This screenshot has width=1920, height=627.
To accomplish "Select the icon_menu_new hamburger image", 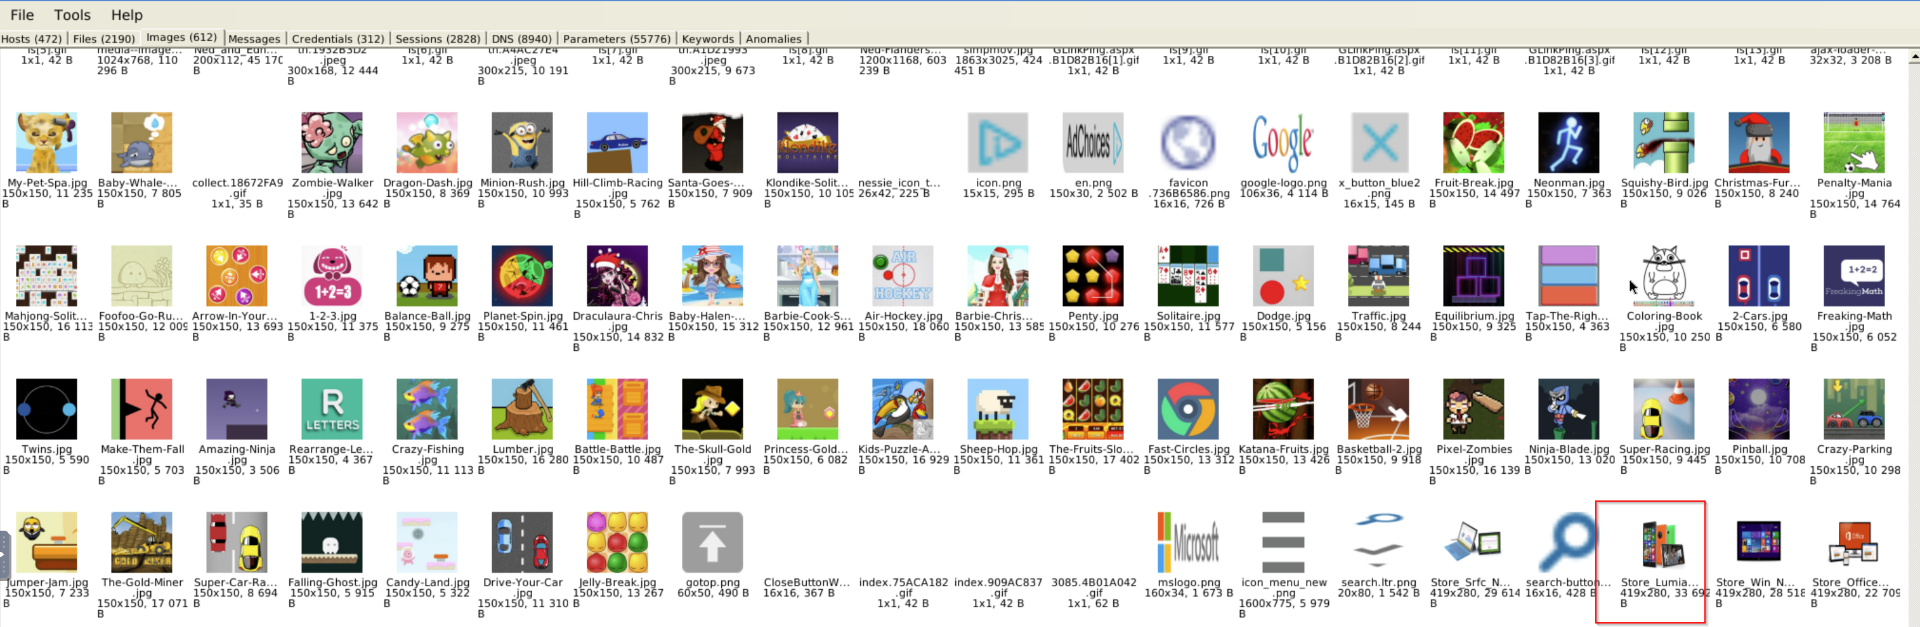I will pos(1282,542).
